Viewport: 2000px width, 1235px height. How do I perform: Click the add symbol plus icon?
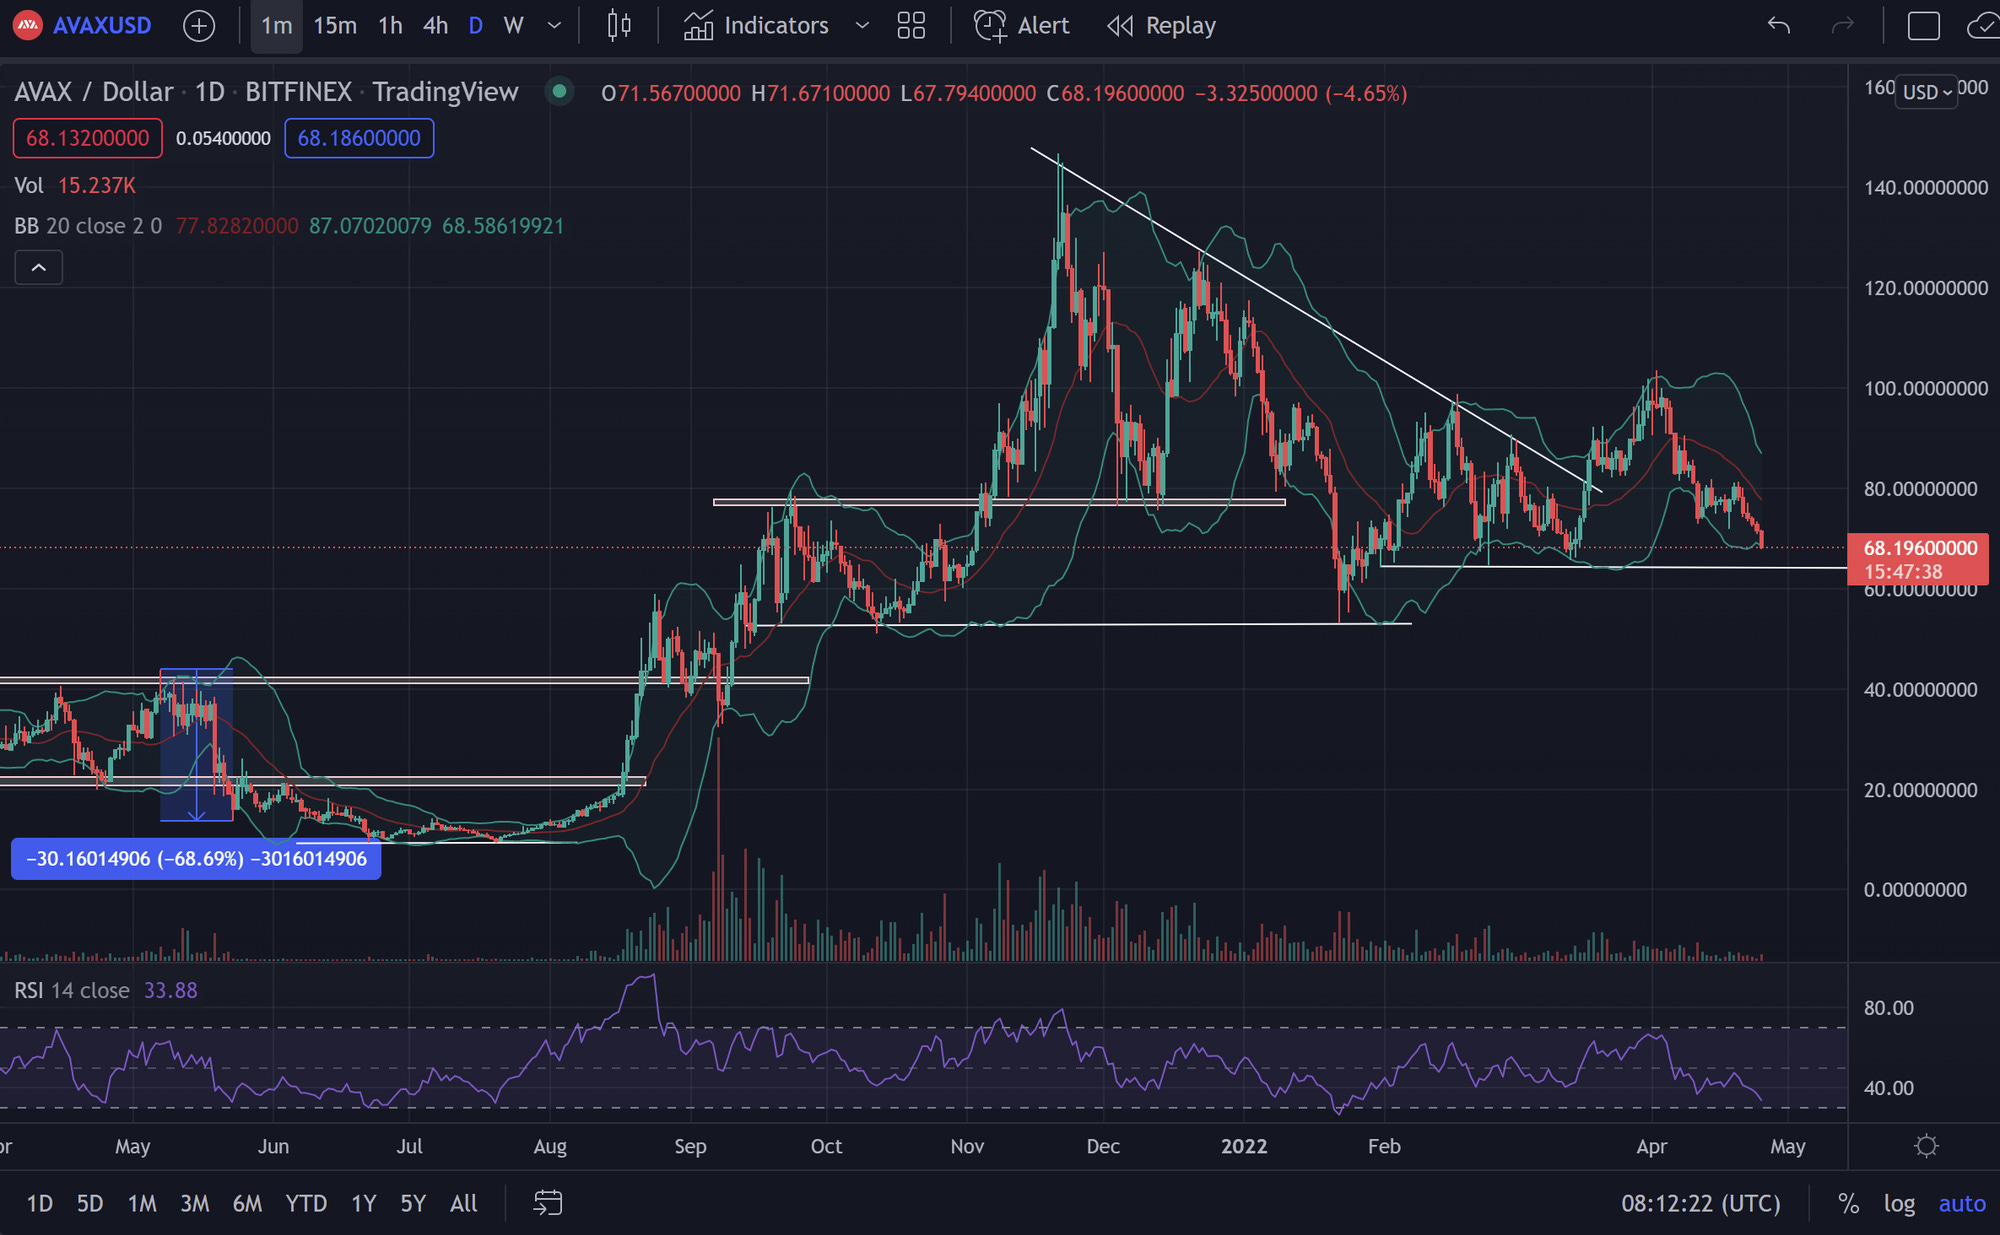coord(199,26)
